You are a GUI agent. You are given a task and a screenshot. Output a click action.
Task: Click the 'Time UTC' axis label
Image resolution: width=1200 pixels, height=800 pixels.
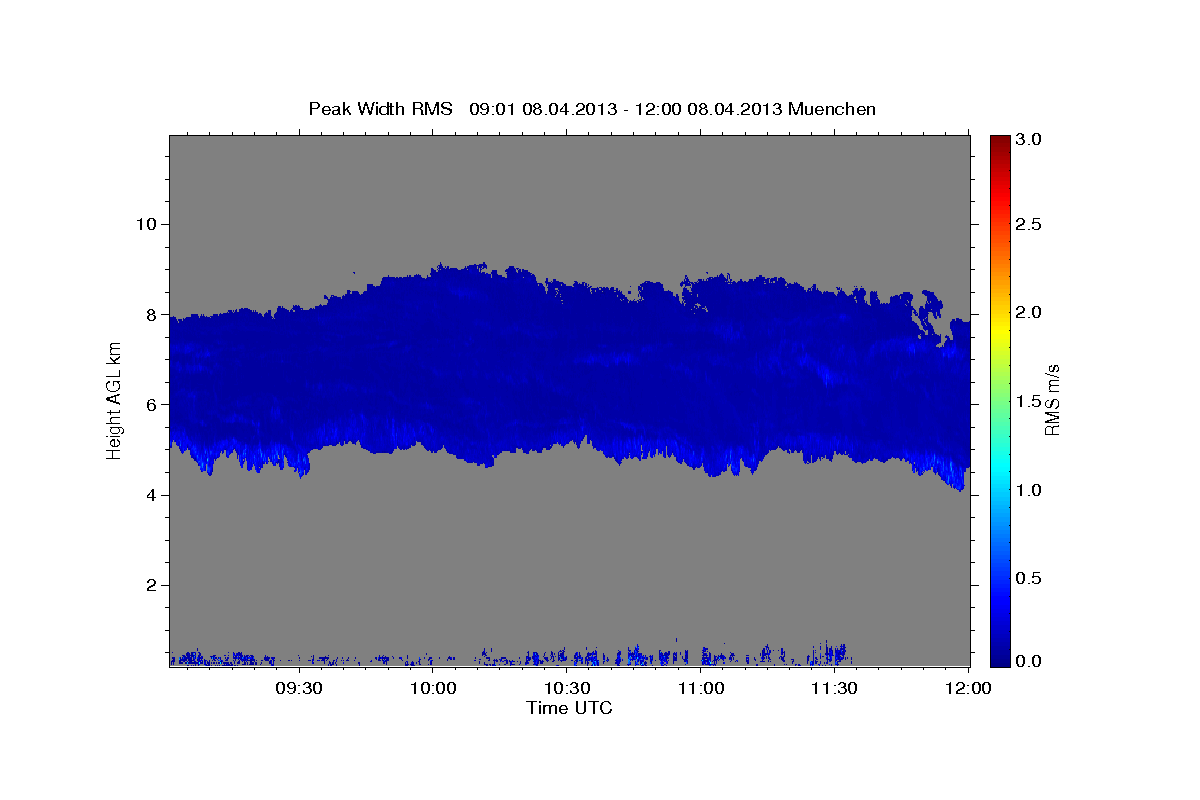(x=569, y=708)
